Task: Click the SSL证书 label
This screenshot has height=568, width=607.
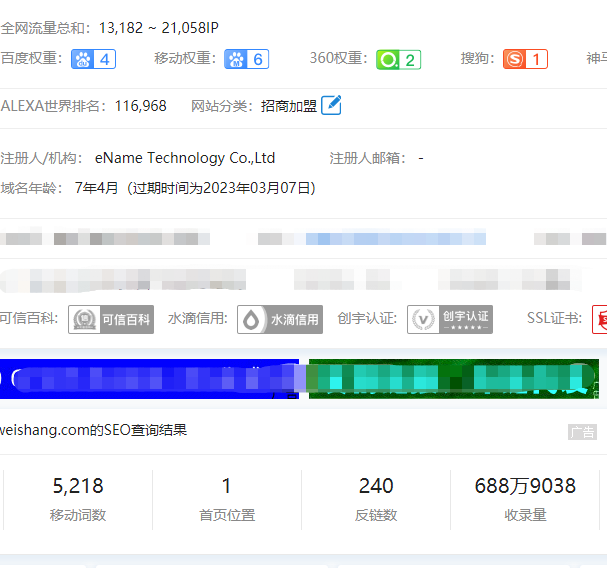Action: pos(554,318)
